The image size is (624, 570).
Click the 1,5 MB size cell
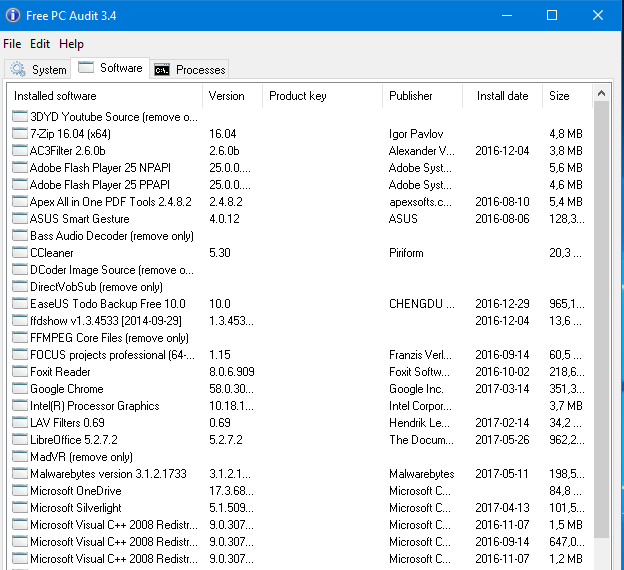(x=566, y=525)
